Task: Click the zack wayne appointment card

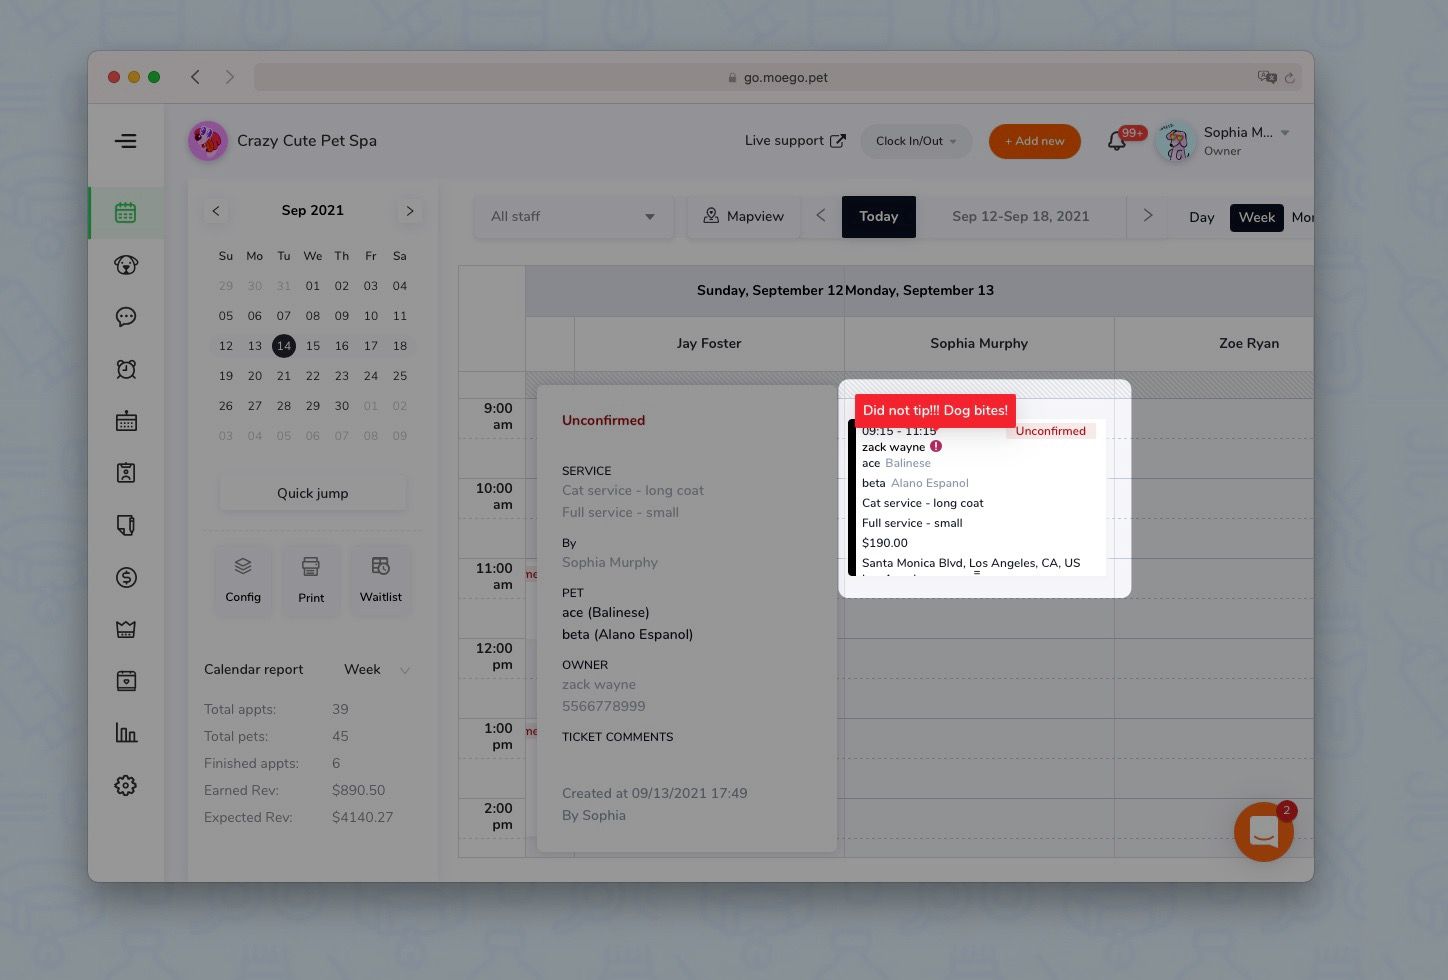Action: coord(978,497)
